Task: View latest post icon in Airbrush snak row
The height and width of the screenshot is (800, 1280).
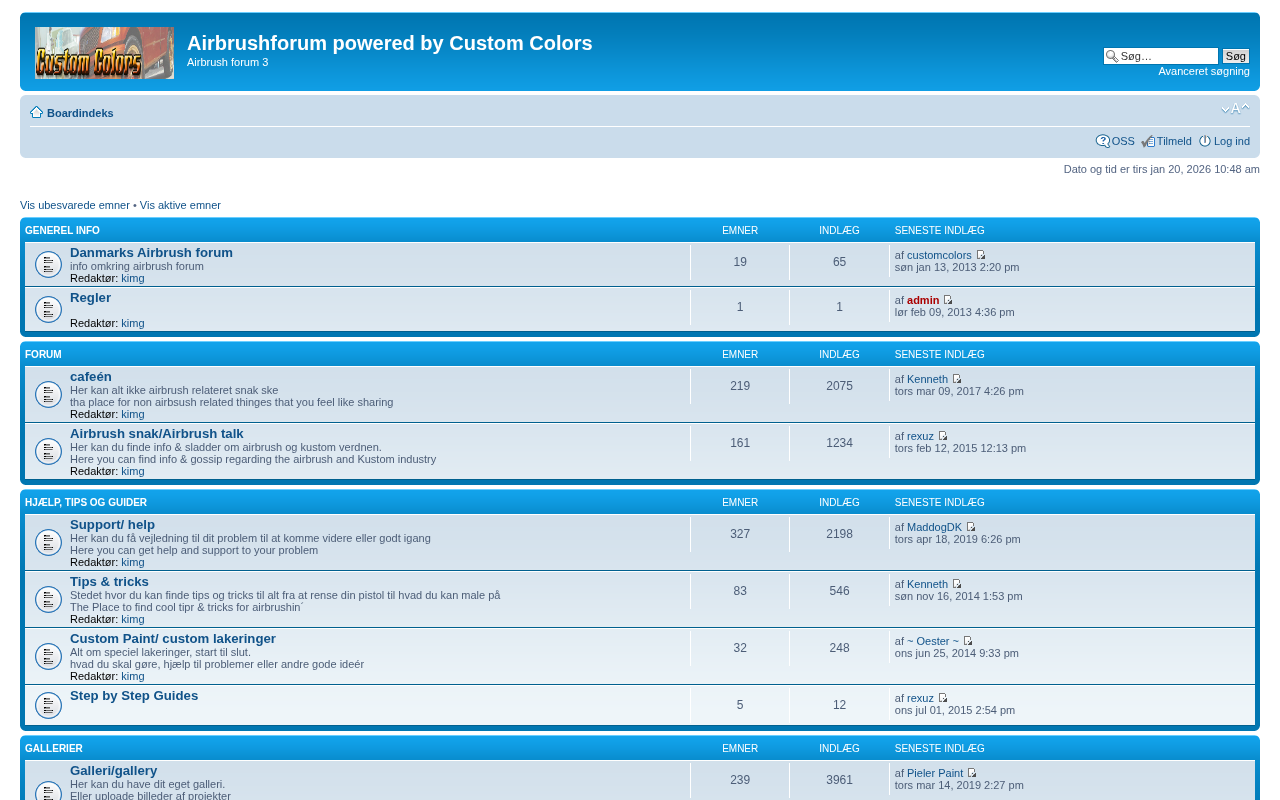Action: pos(943,436)
